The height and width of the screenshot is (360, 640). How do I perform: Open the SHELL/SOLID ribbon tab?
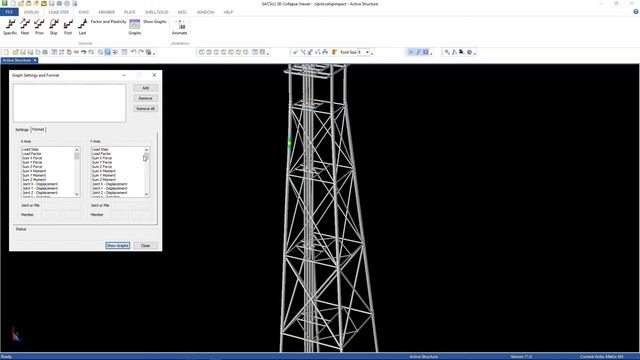(x=156, y=12)
